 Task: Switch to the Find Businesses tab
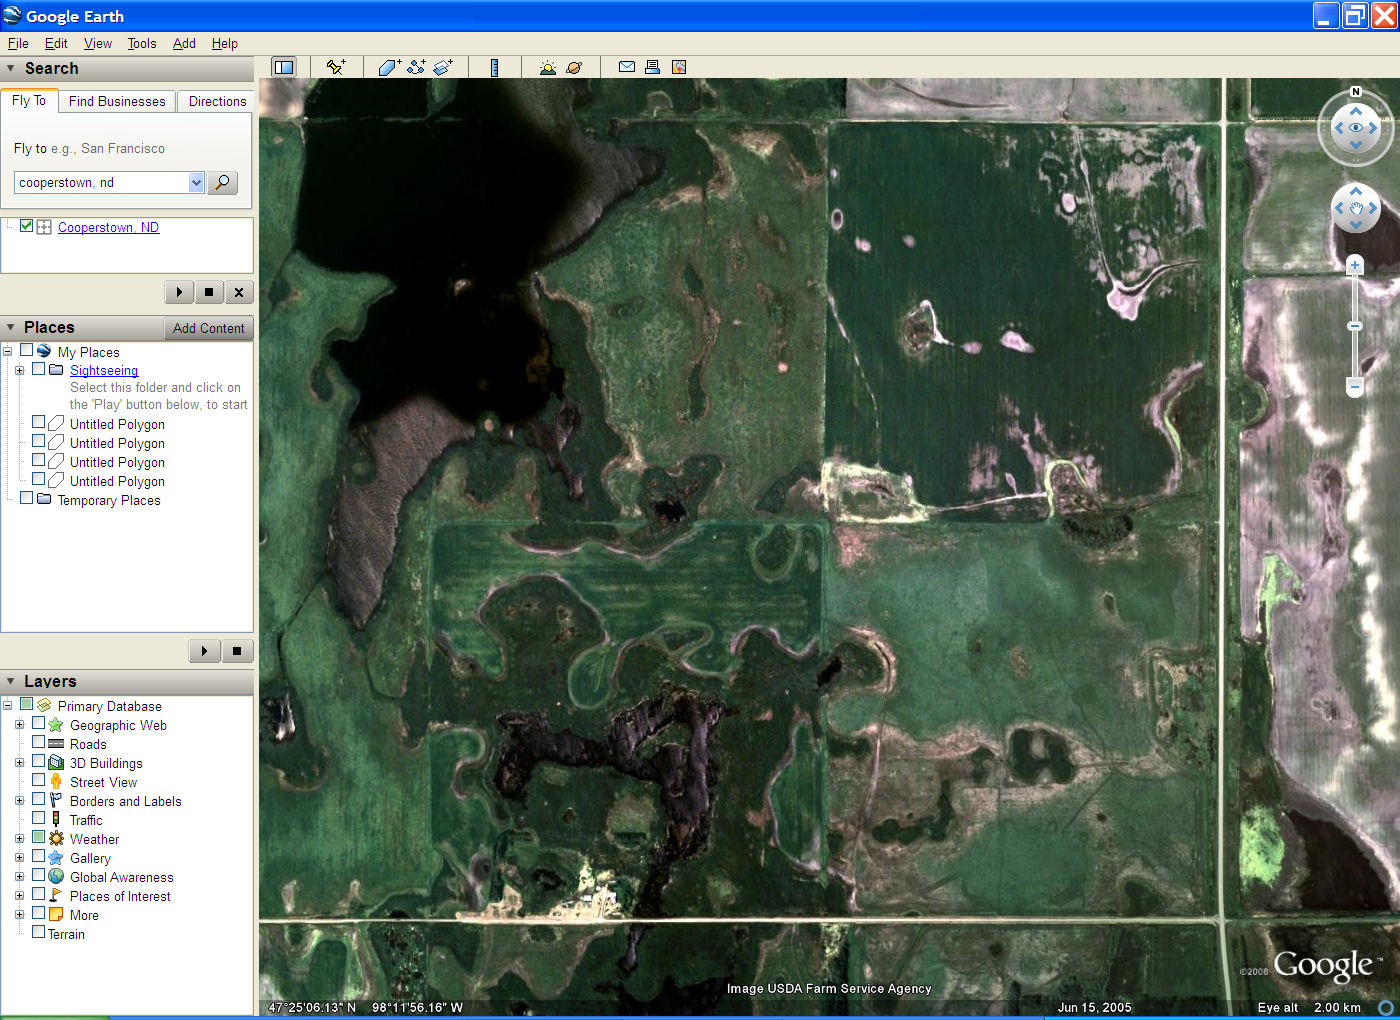point(117,101)
